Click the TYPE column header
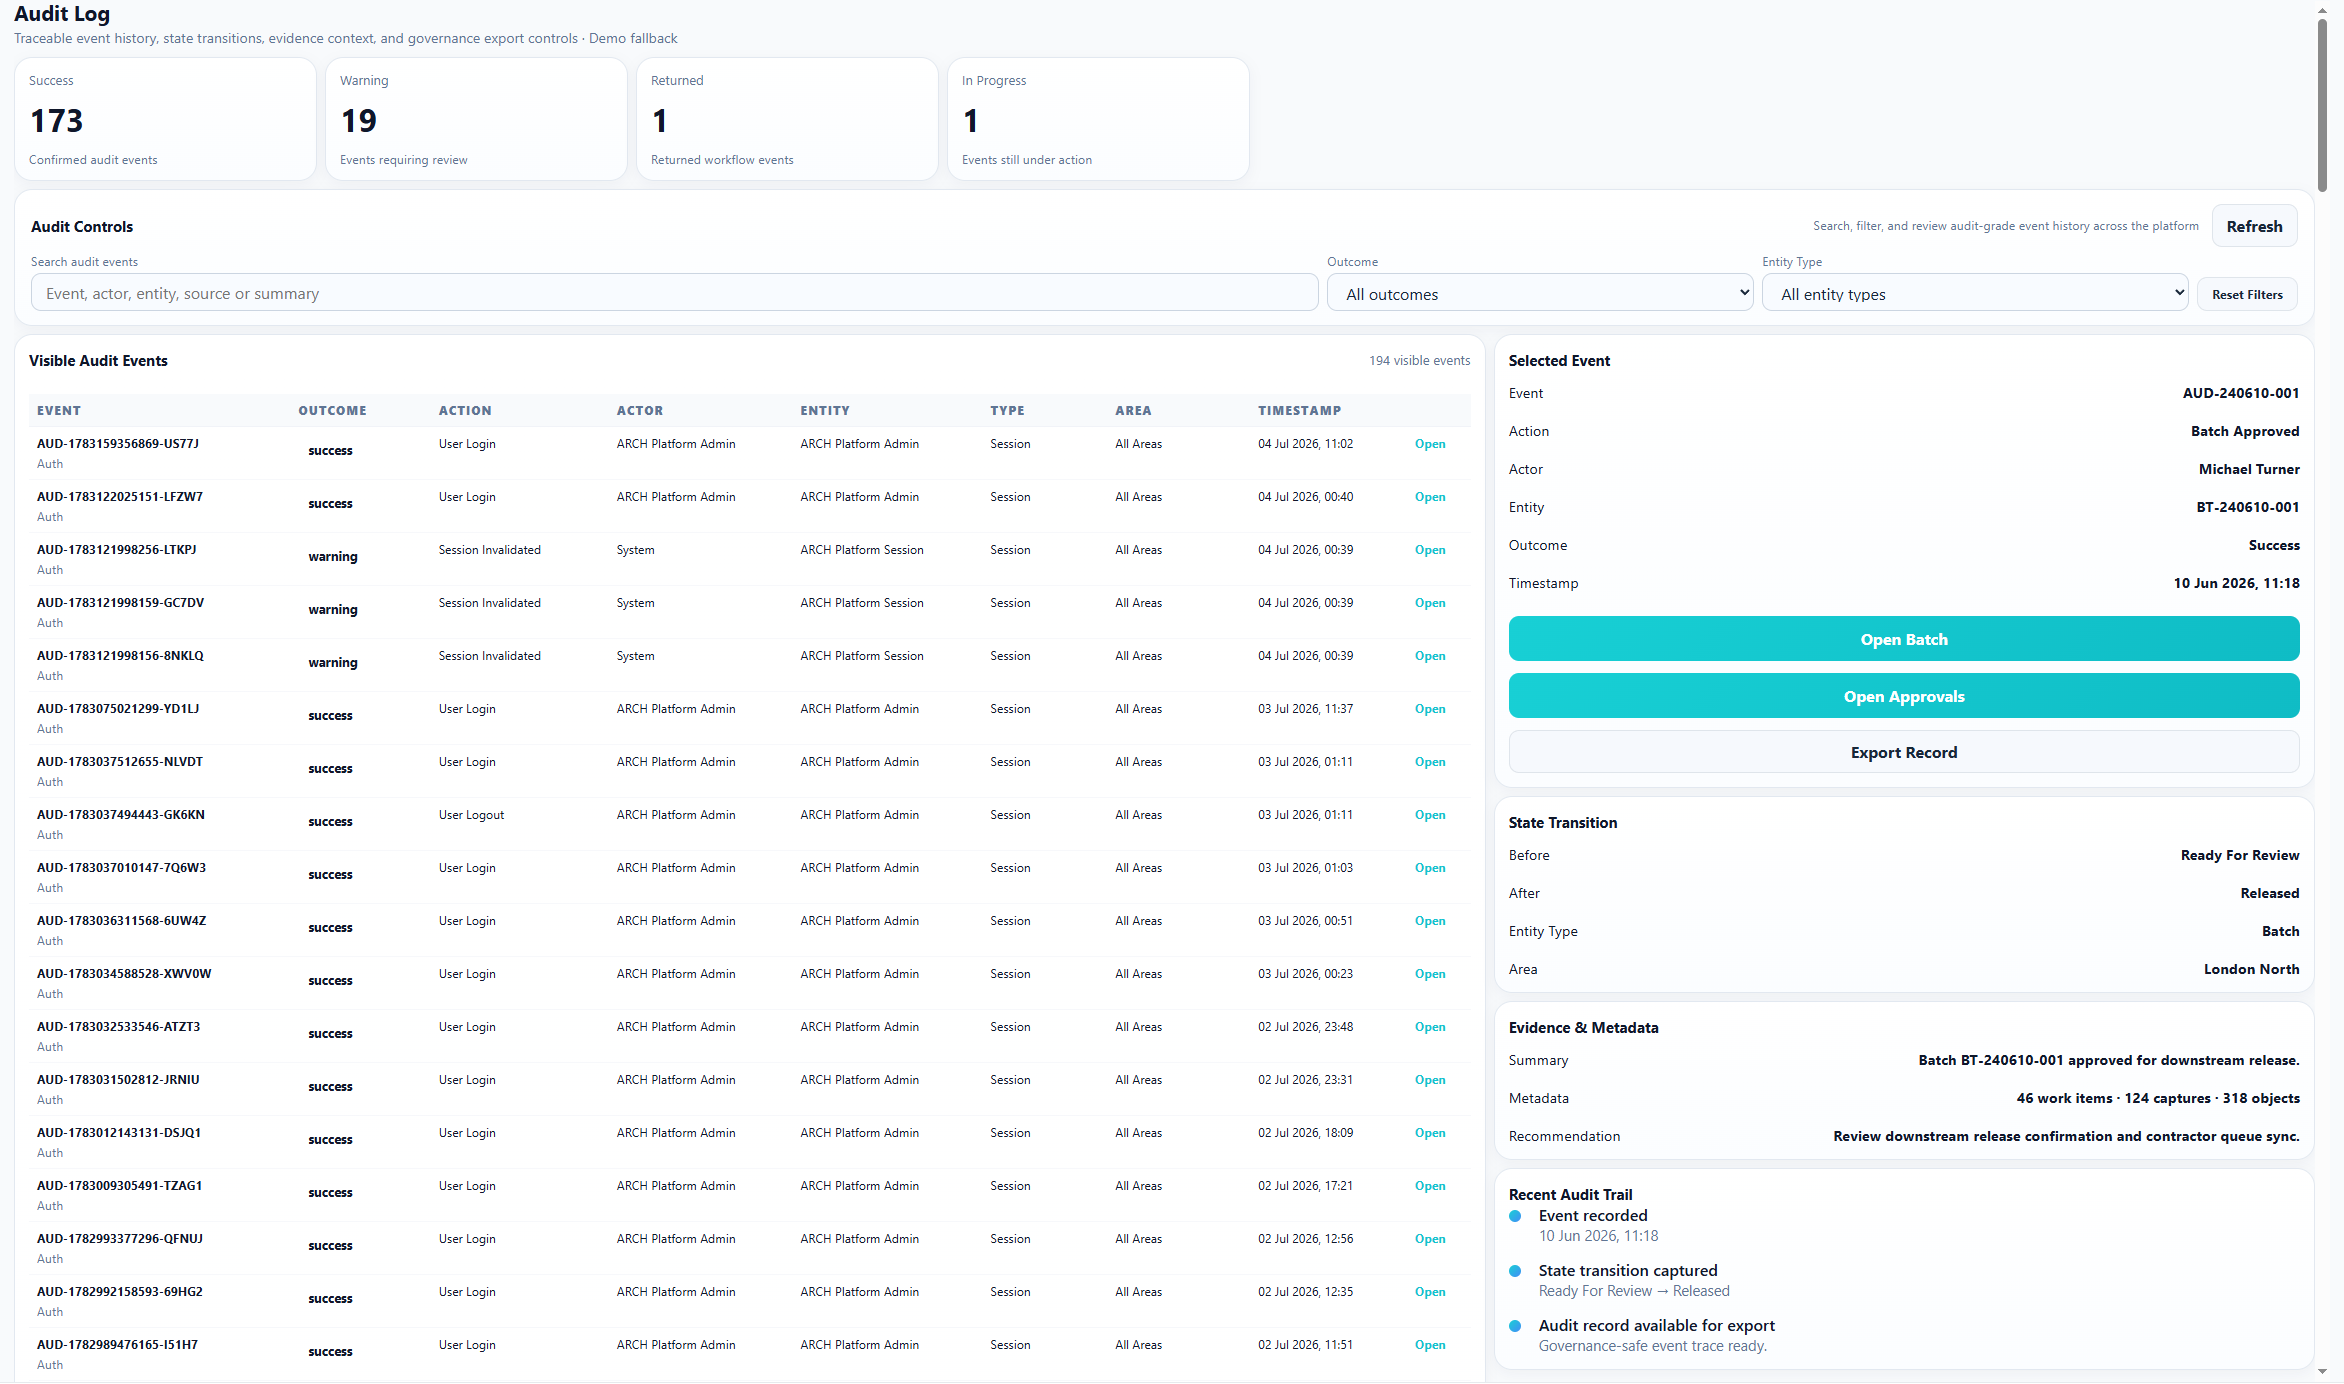The image size is (2344, 1384). click(1007, 411)
